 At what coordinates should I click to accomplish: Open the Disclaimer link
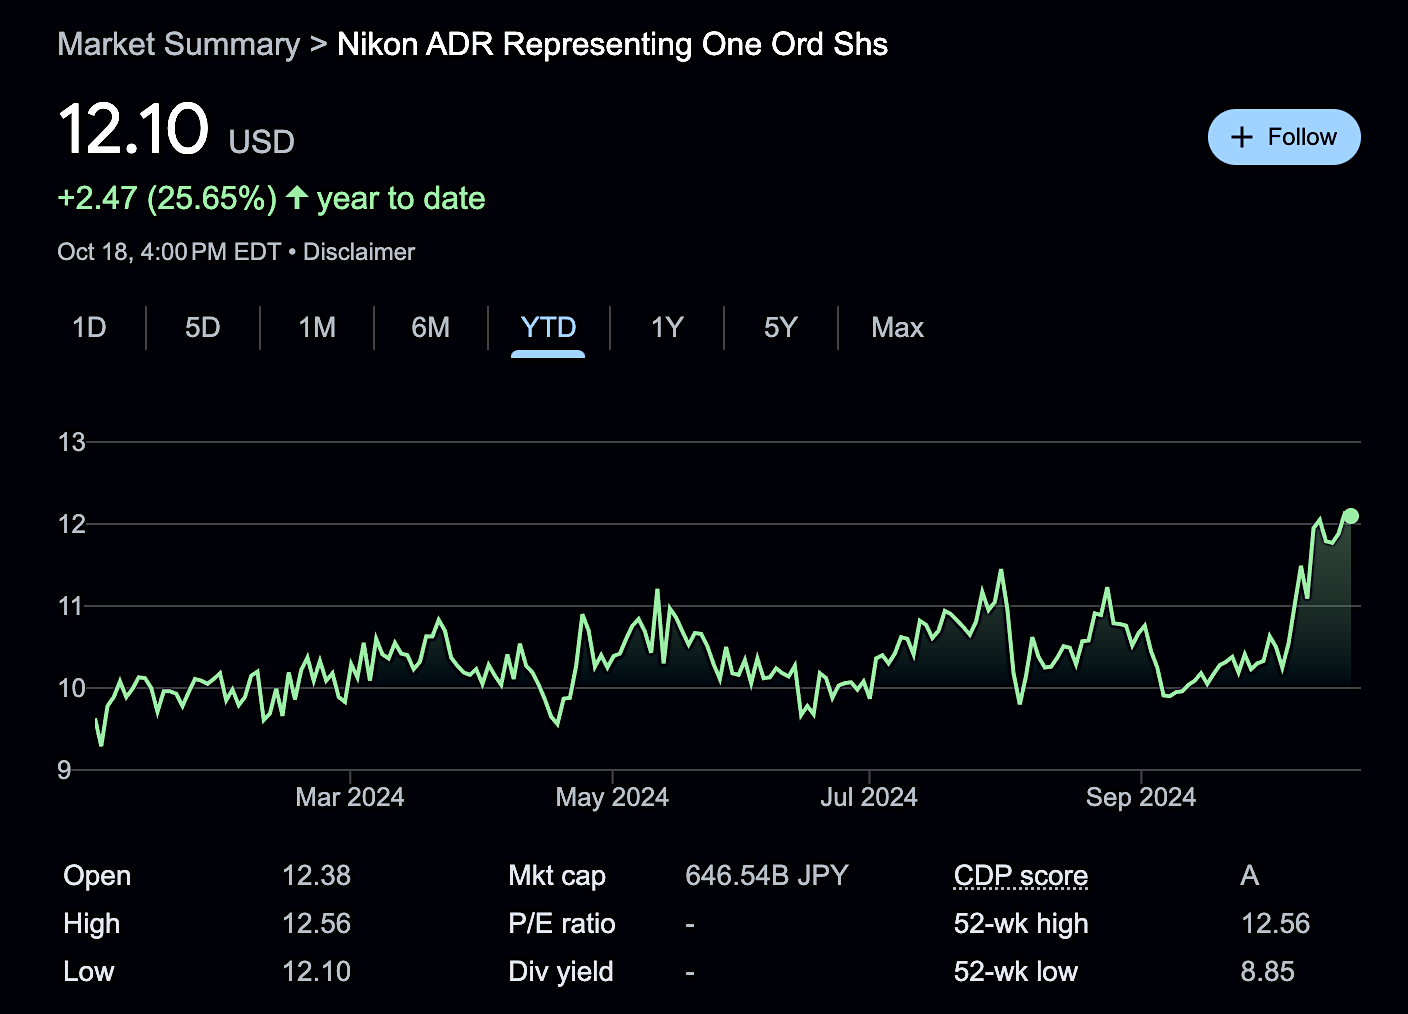click(358, 252)
